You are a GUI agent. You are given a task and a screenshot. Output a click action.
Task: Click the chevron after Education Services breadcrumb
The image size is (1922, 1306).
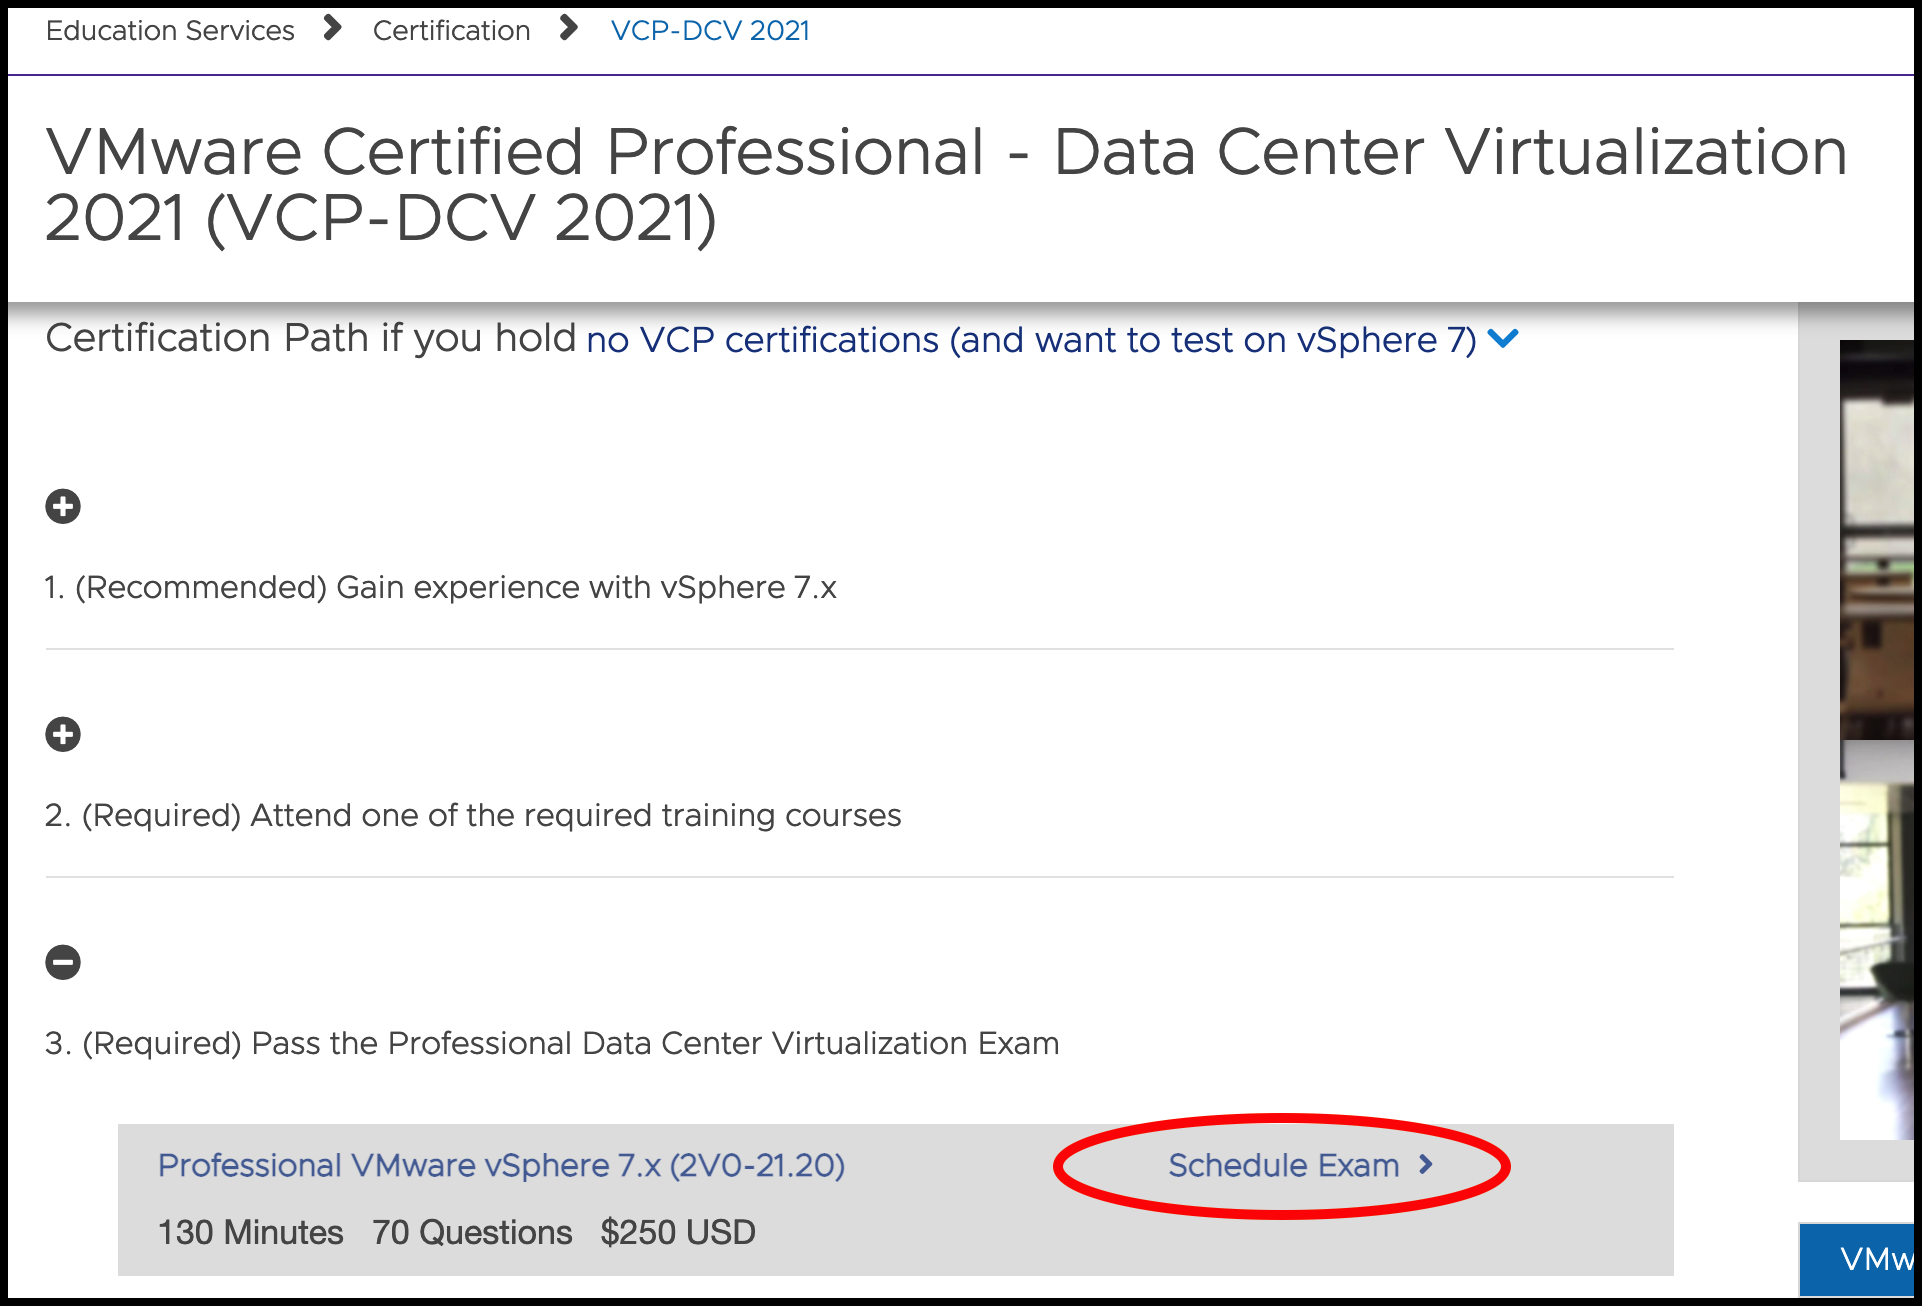point(331,29)
